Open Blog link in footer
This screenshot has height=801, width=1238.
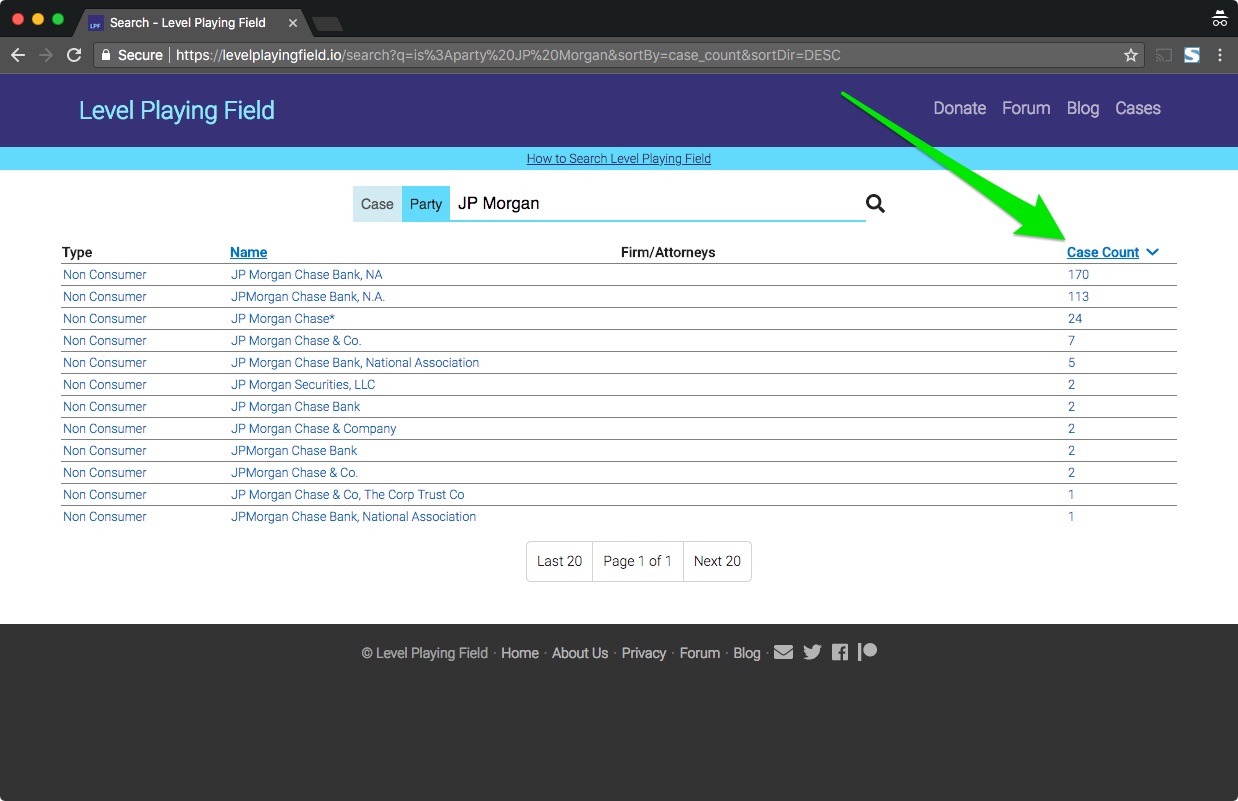coord(747,653)
